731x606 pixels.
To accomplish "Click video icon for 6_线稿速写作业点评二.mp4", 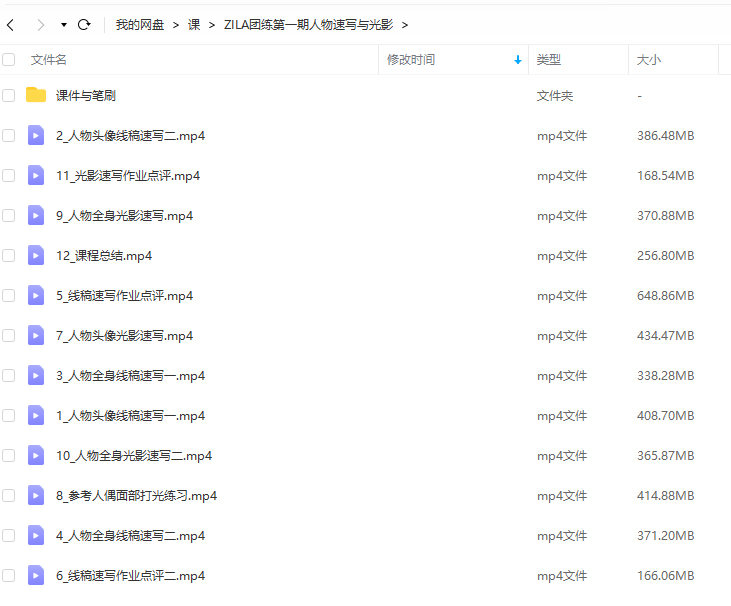I will [36, 576].
